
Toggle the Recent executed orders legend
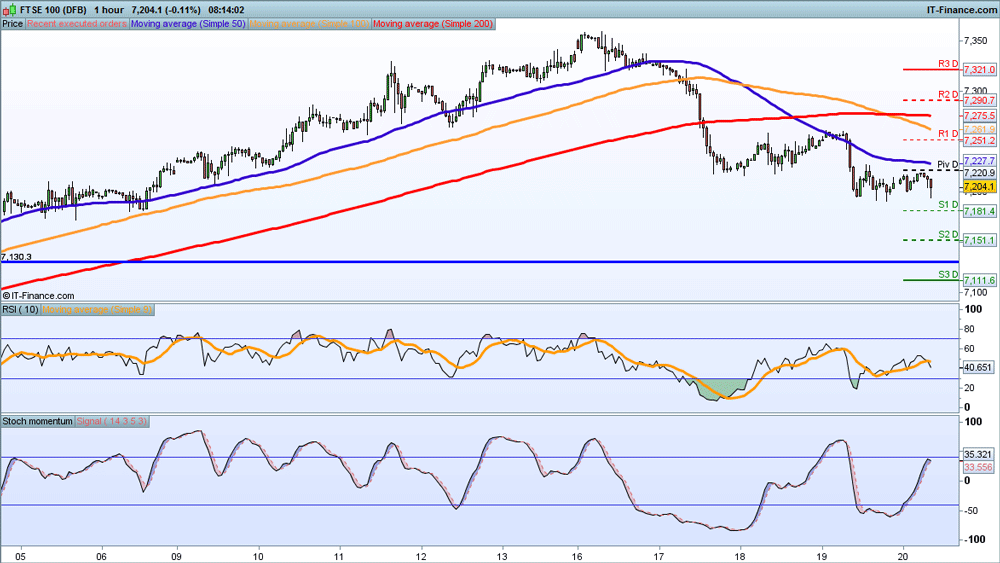point(77,24)
